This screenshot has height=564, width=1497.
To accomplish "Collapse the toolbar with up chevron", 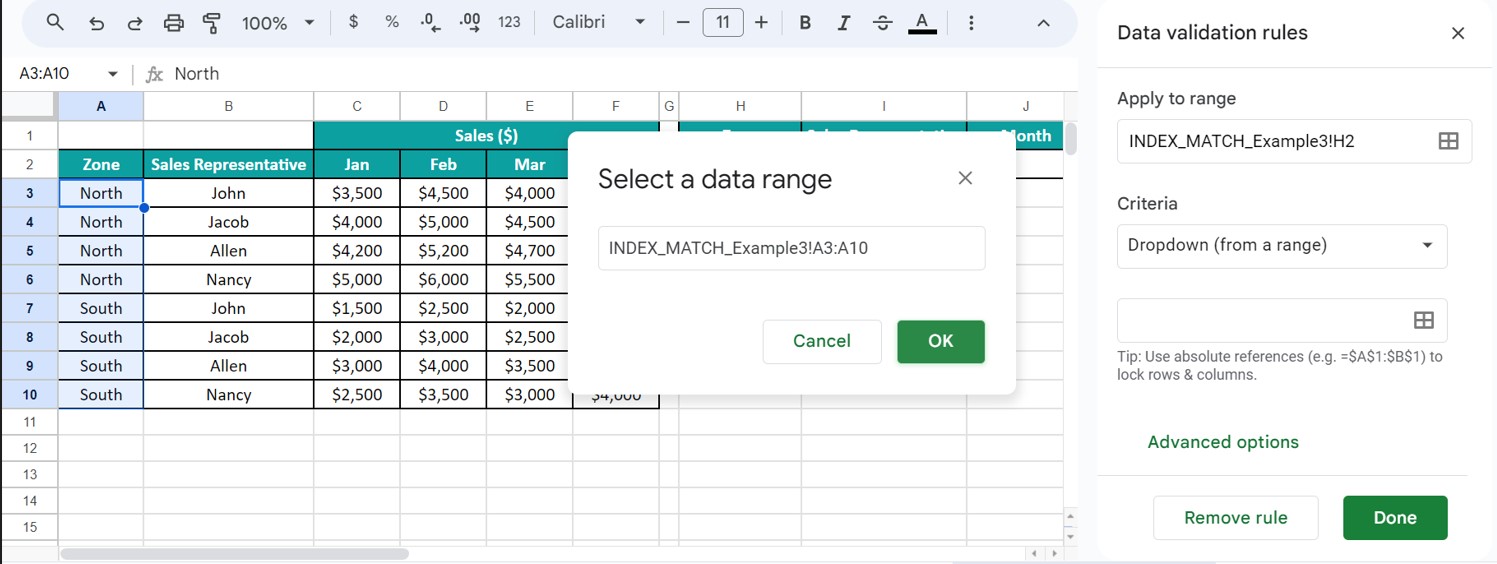I will [x=1043, y=22].
